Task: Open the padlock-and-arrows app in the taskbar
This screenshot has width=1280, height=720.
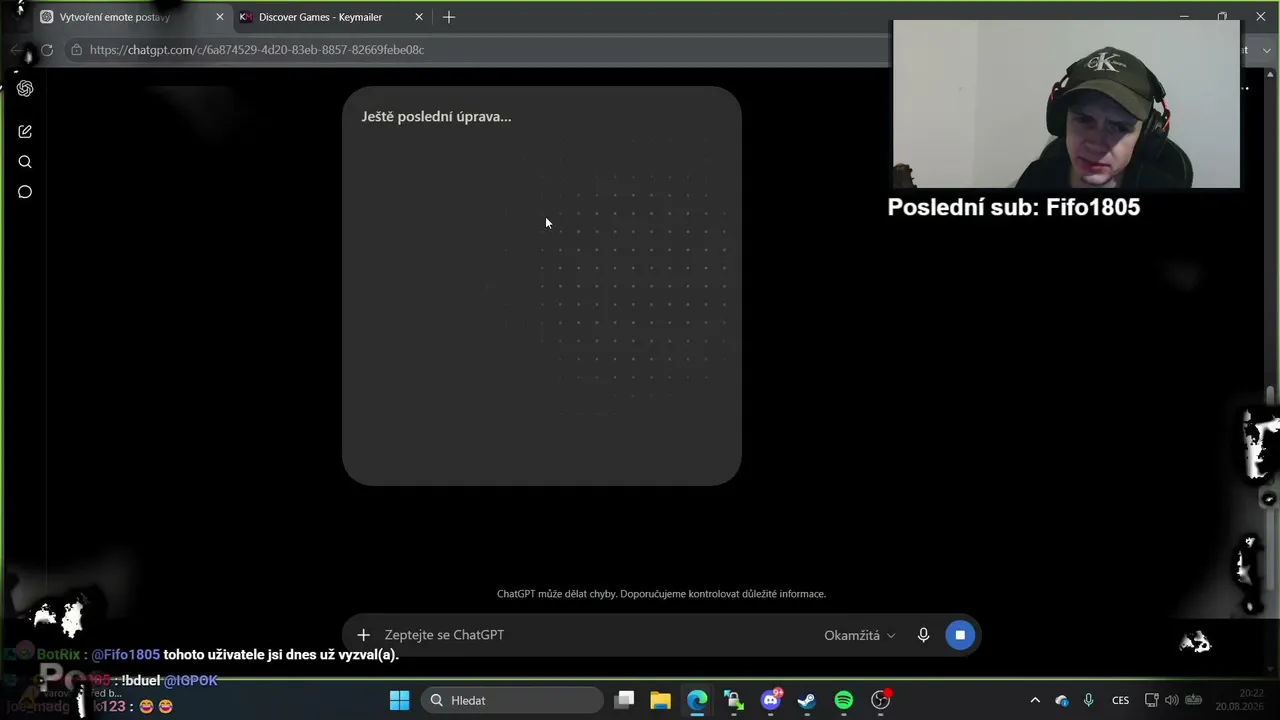Action: click(x=734, y=700)
